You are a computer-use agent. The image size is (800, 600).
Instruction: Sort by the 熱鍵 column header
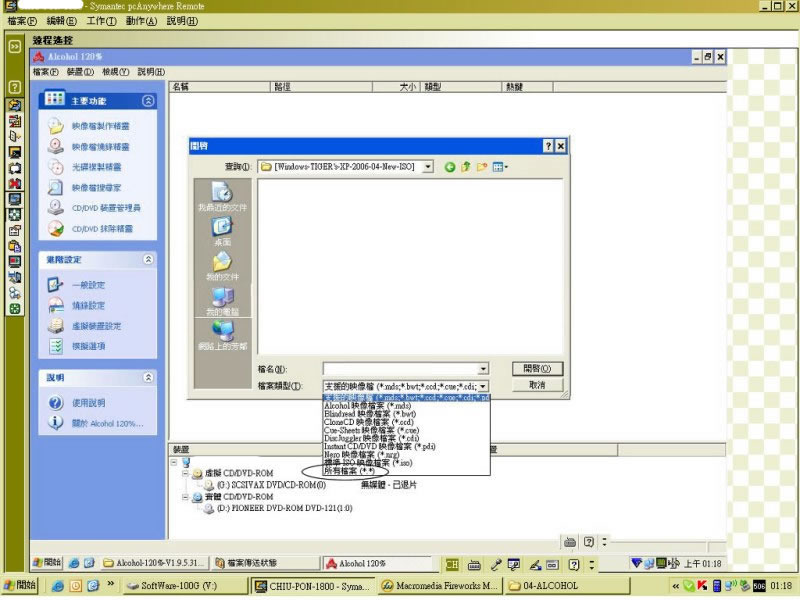point(528,87)
